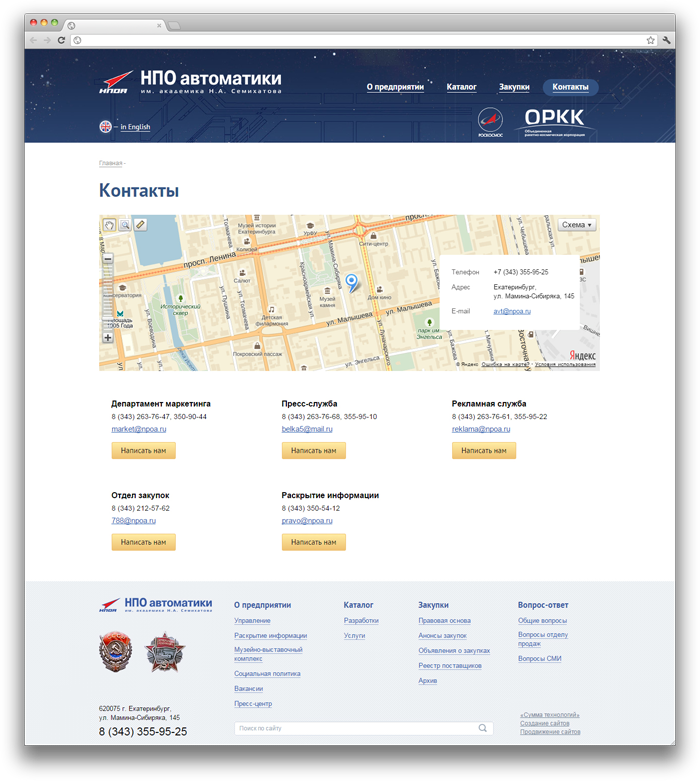Close the current browser tab
The height and width of the screenshot is (781, 700).
coord(159,25)
